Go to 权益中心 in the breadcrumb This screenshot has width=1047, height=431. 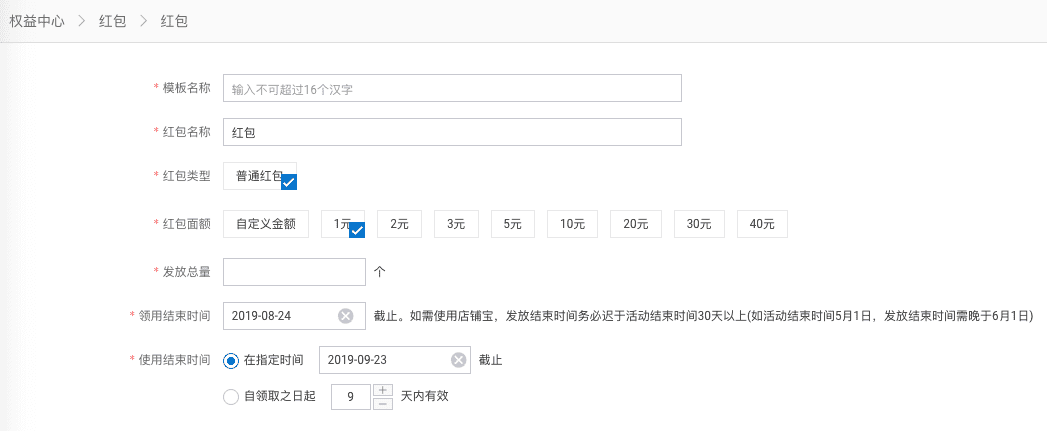click(x=37, y=21)
